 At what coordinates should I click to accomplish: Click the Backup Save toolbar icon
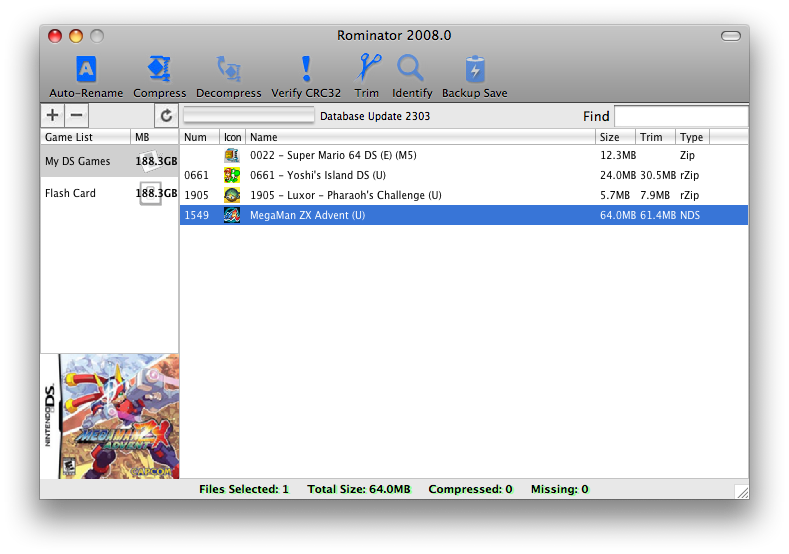tap(475, 69)
